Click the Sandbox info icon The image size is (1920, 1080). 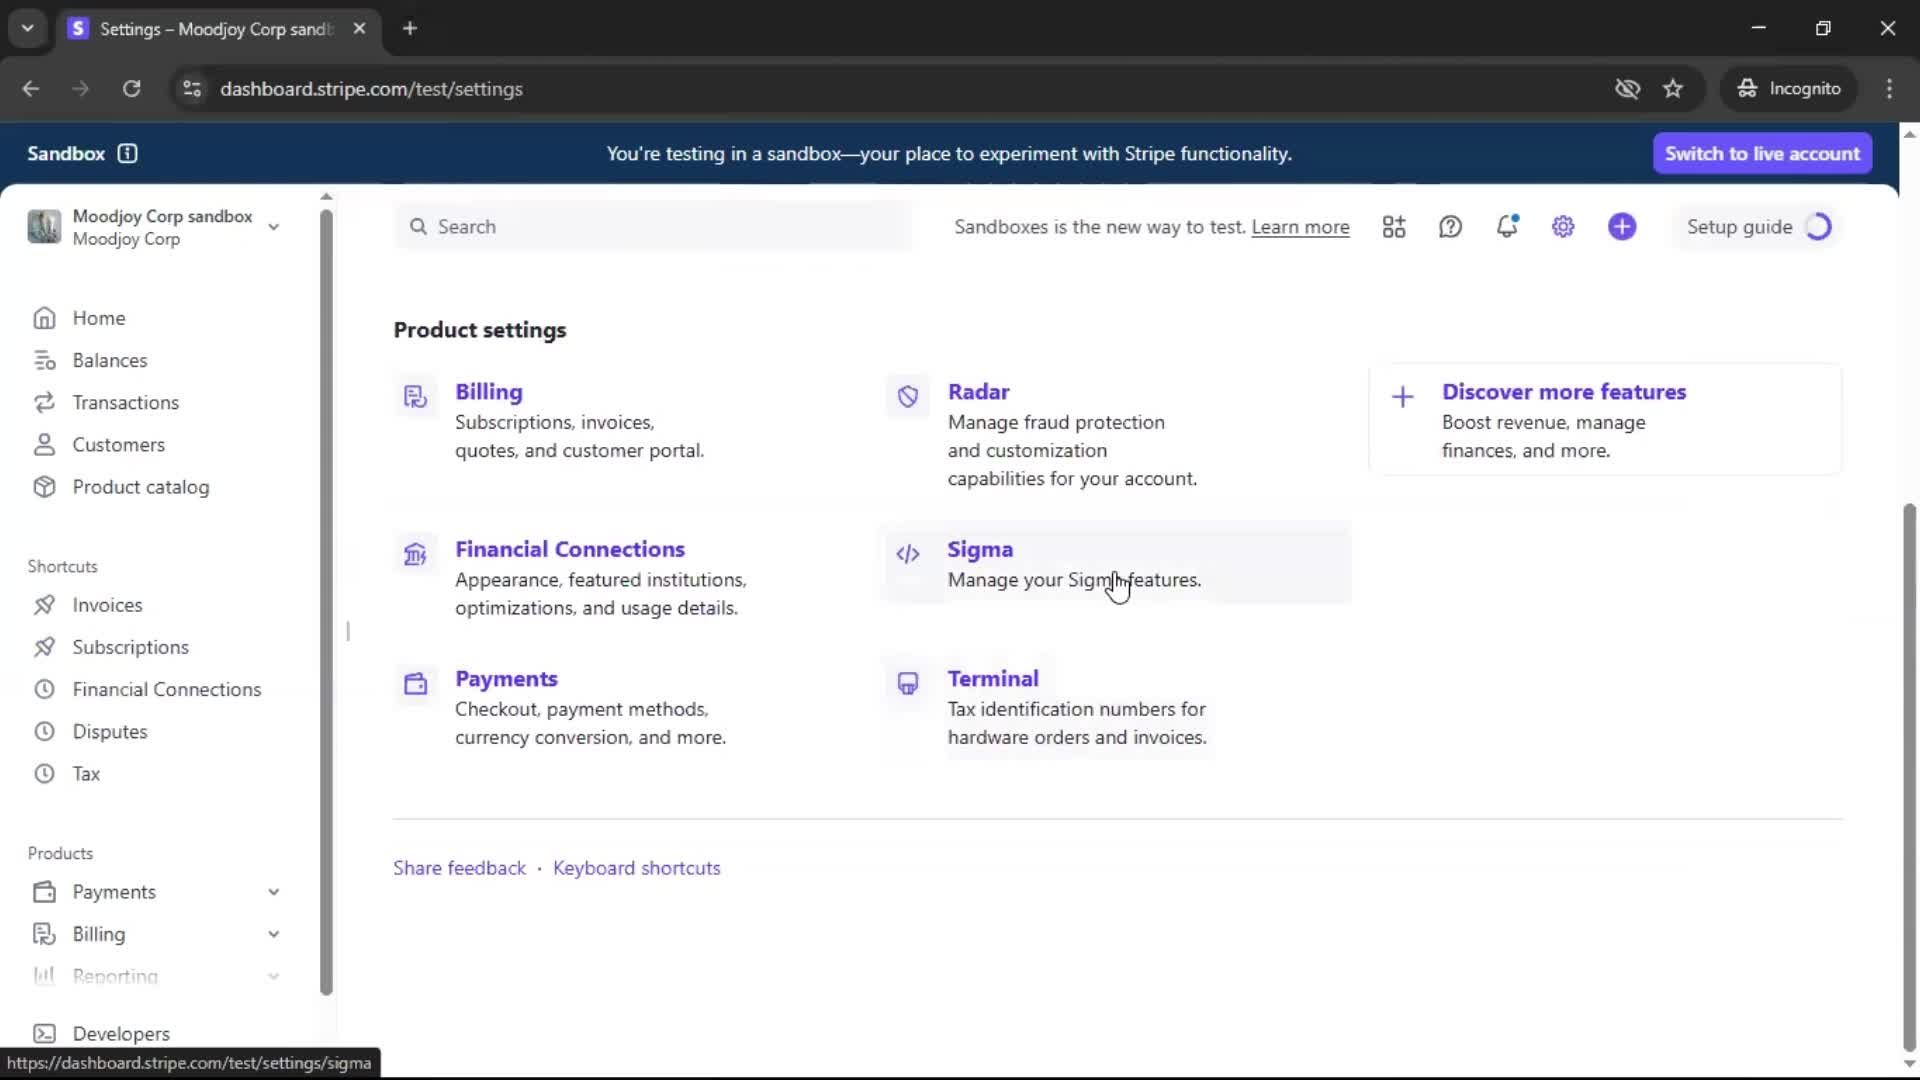tap(127, 153)
